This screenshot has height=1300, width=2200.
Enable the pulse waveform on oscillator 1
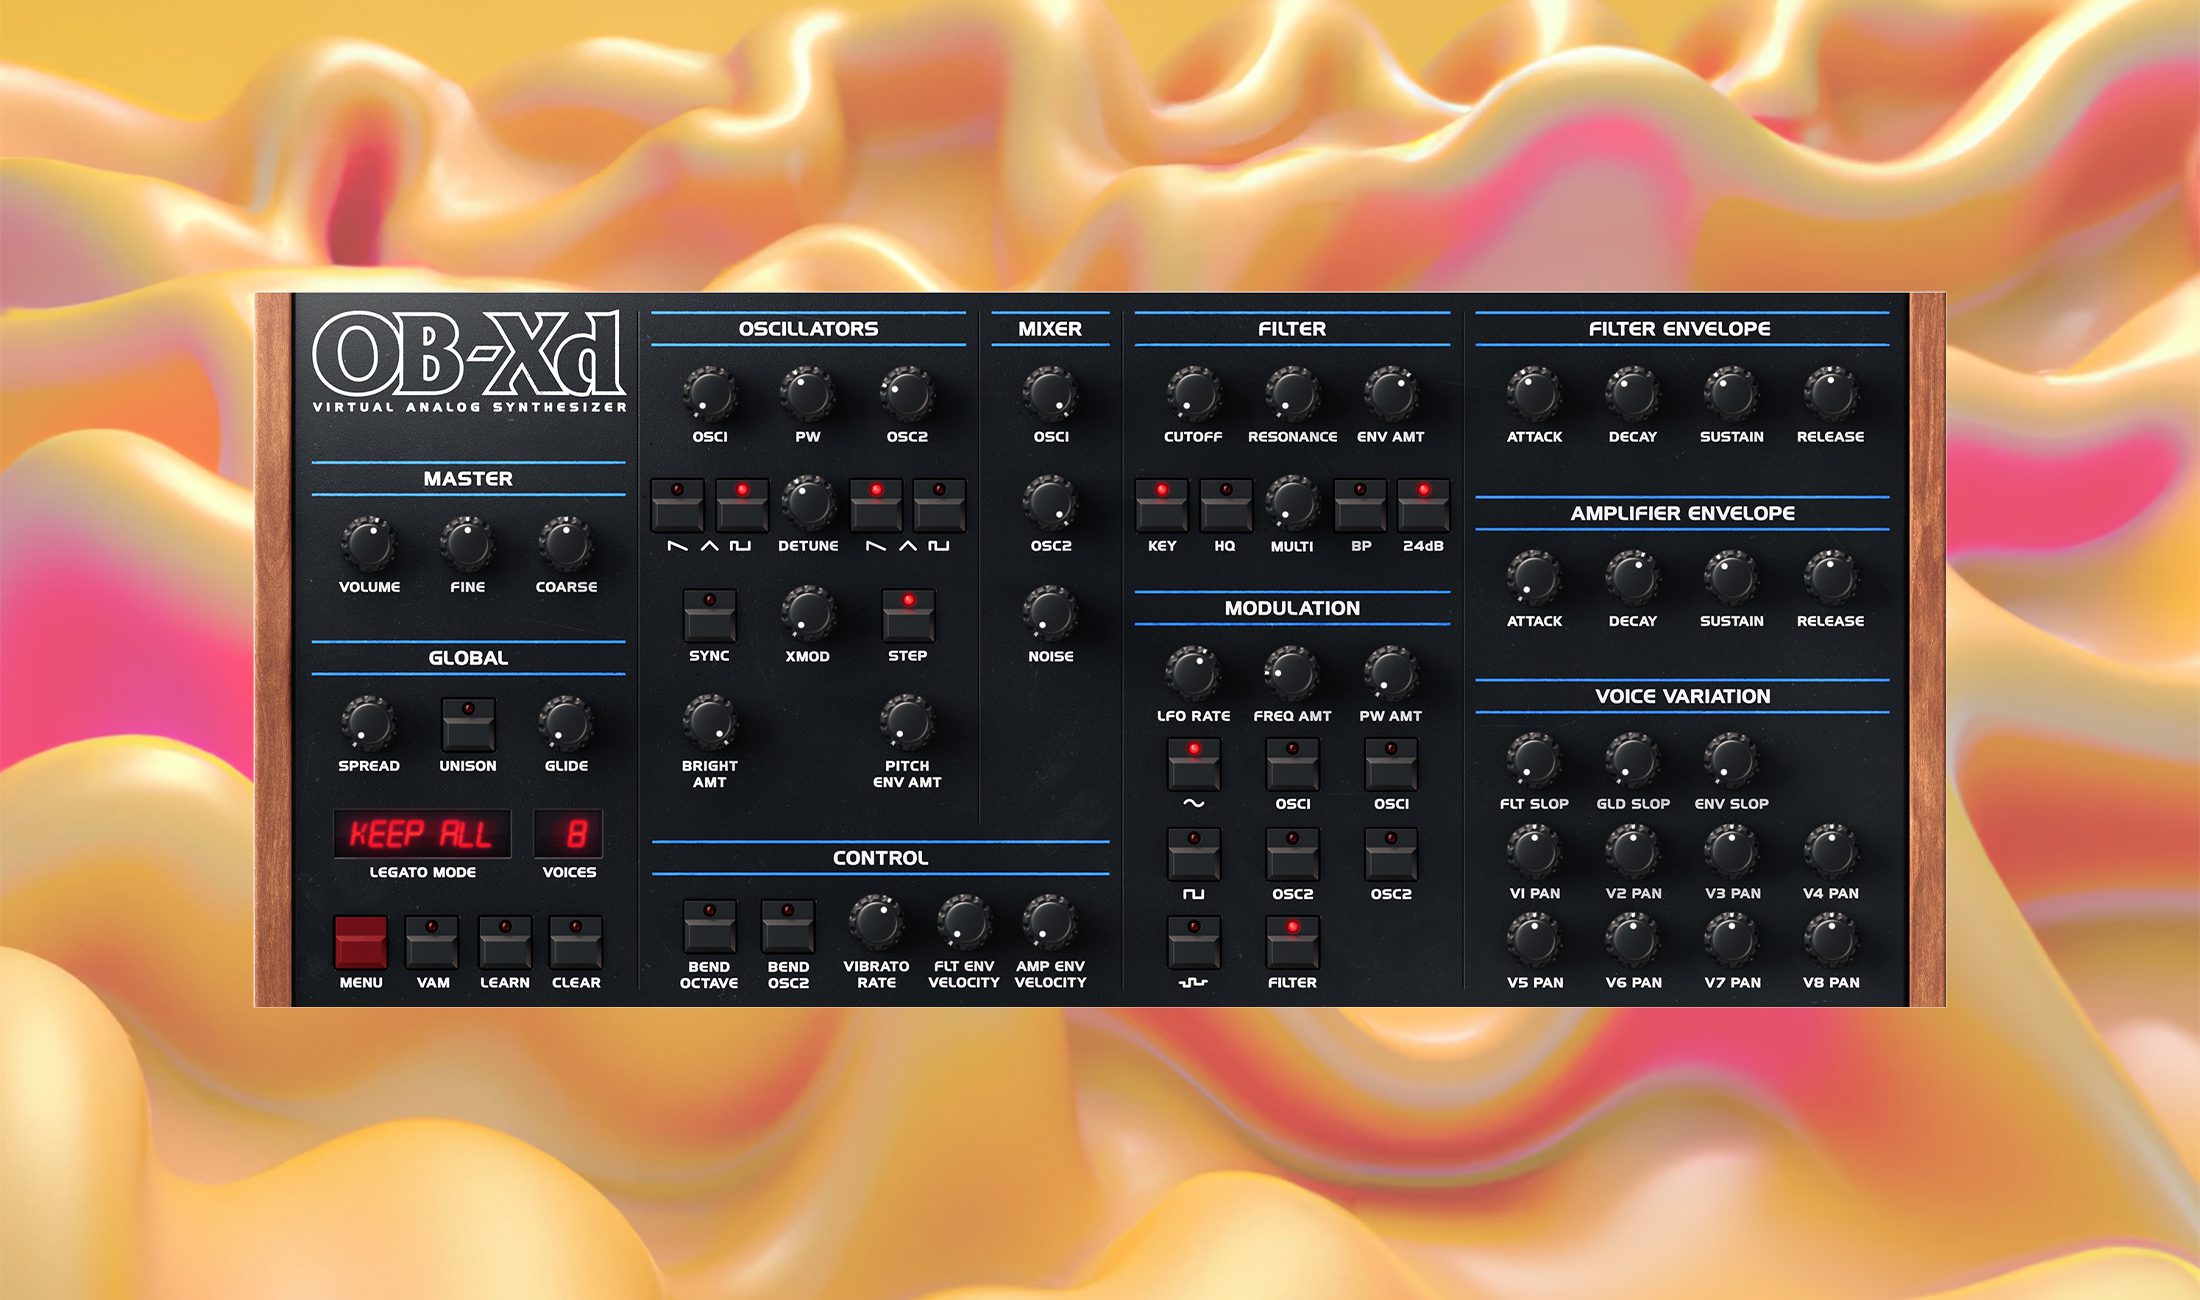point(743,508)
